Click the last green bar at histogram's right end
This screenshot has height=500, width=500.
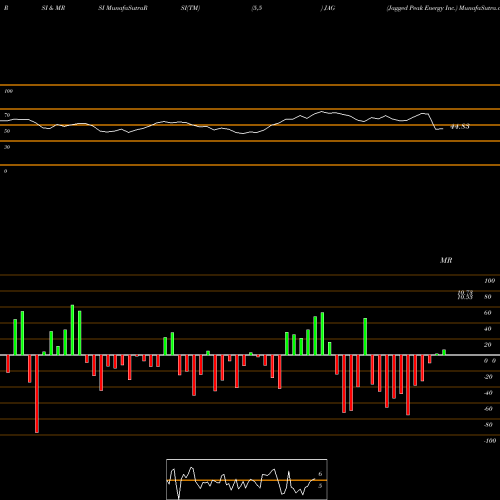click(x=444, y=352)
